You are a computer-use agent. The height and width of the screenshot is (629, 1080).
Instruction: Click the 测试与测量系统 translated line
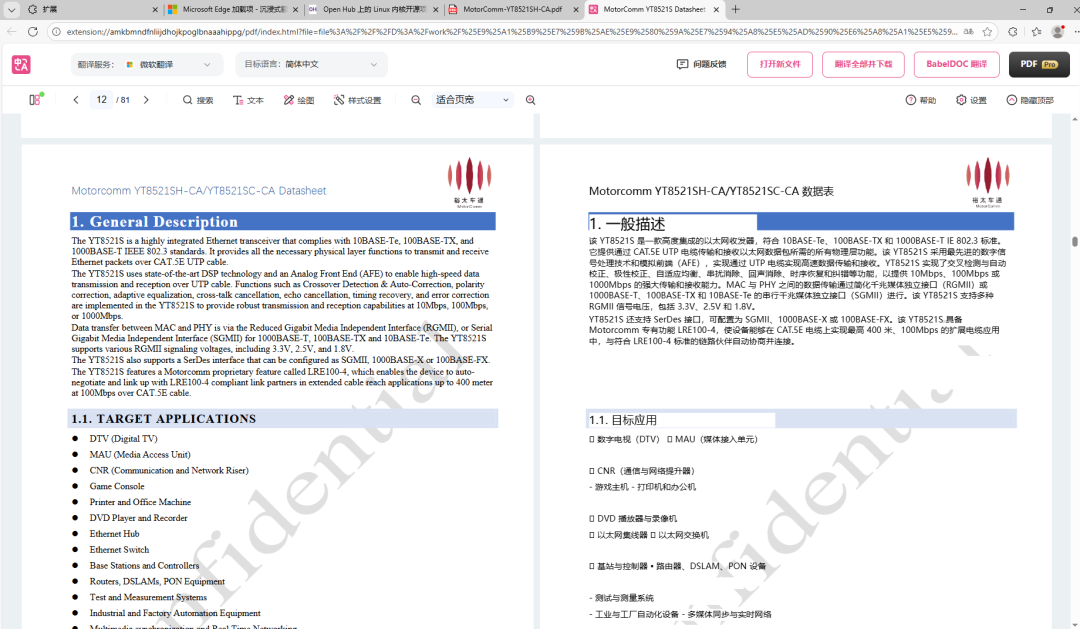click(621, 598)
